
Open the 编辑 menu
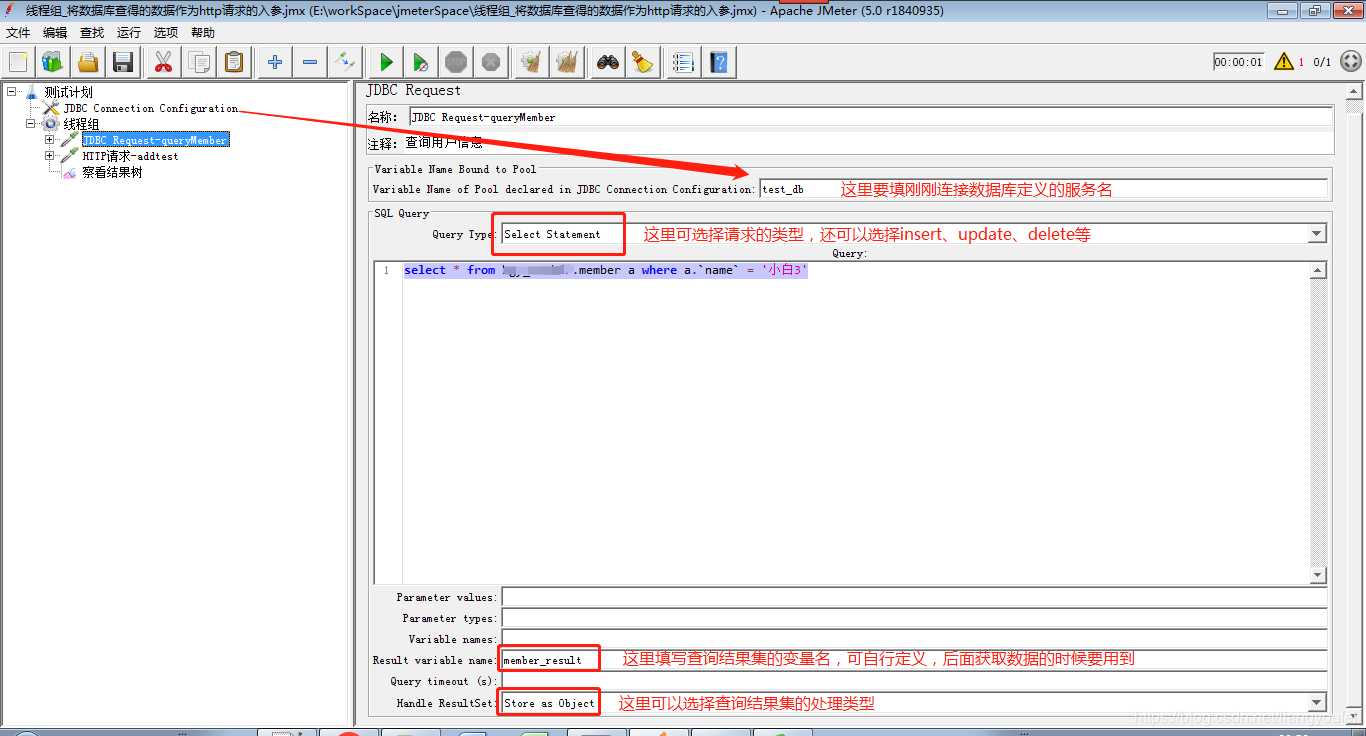click(x=55, y=33)
